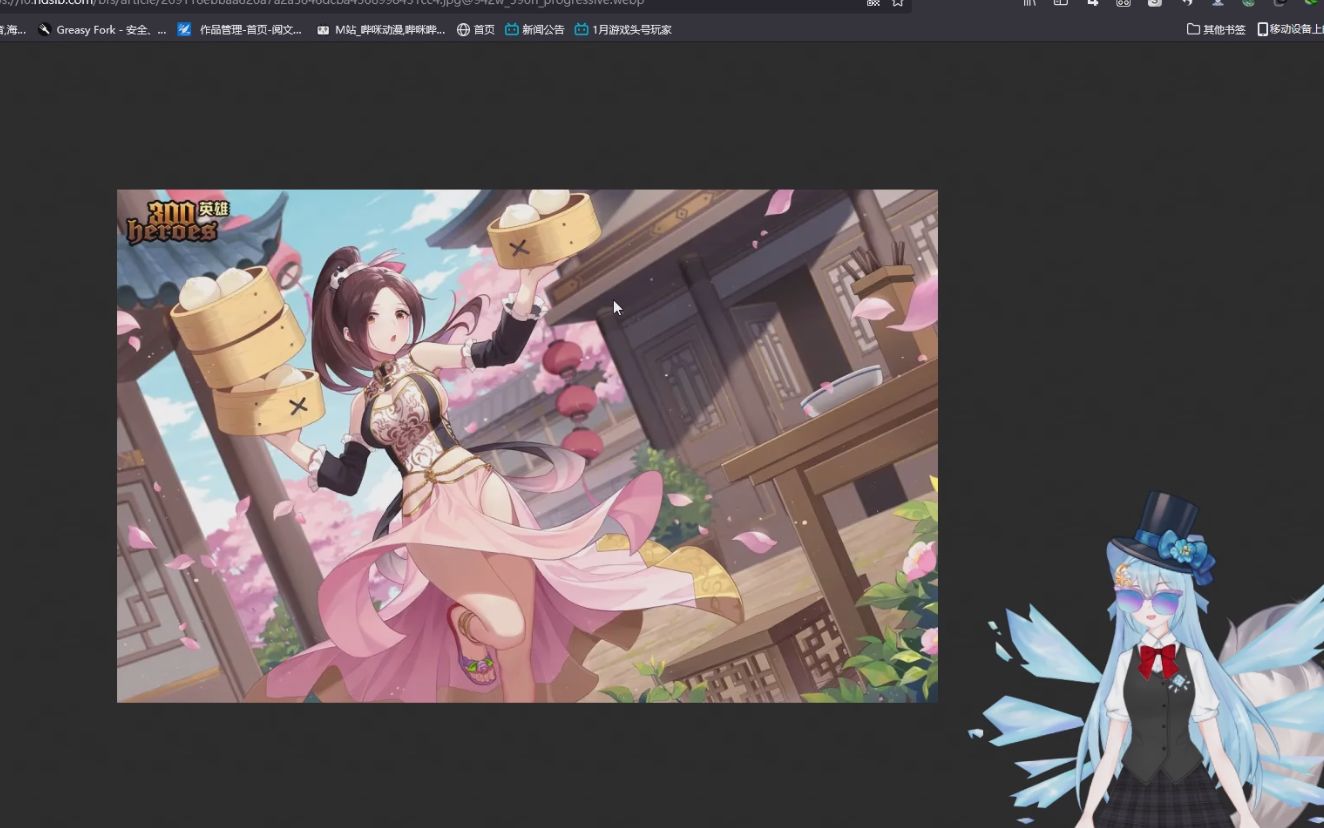Click the 300 heroes artwork image
This screenshot has width=1324, height=828.
pos(527,446)
